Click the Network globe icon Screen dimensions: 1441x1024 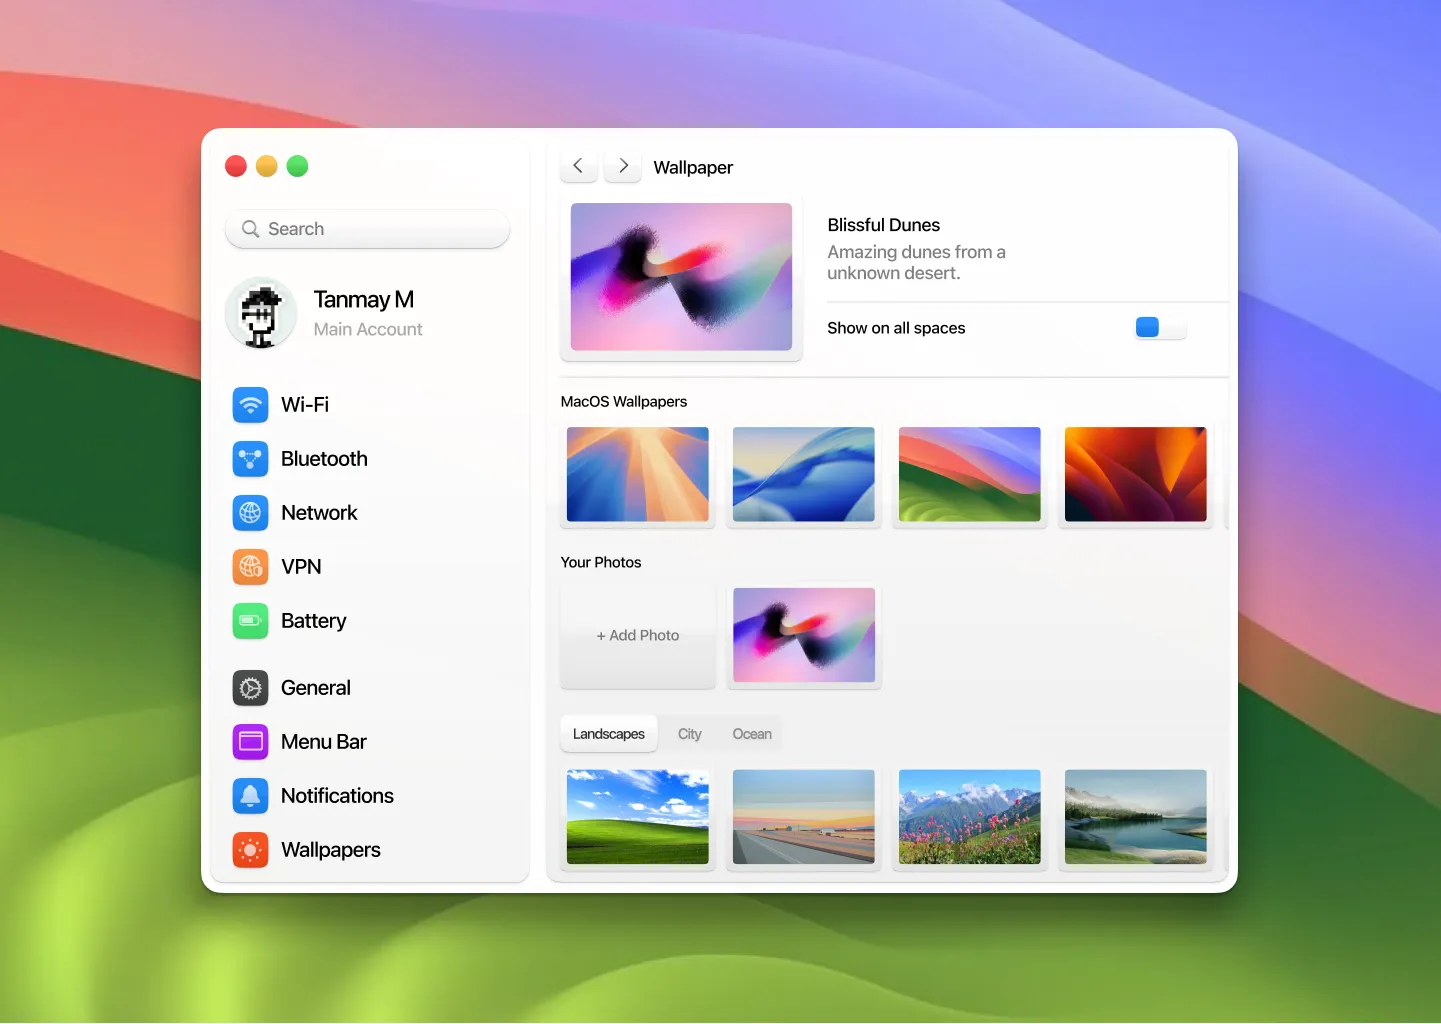coord(250,513)
